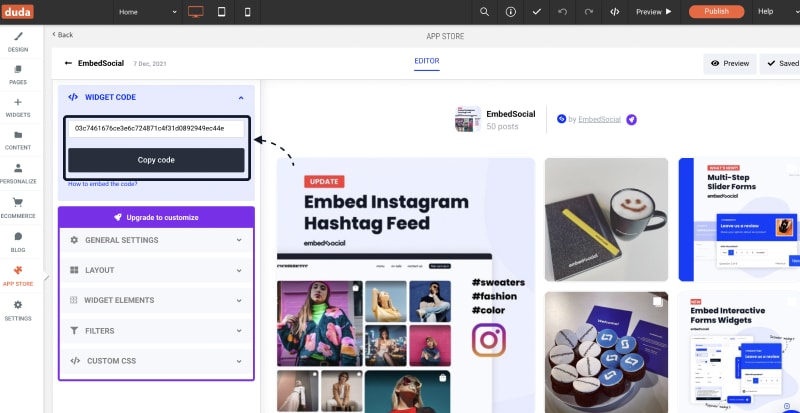Click the purple rocket badge icon

[x=632, y=119]
